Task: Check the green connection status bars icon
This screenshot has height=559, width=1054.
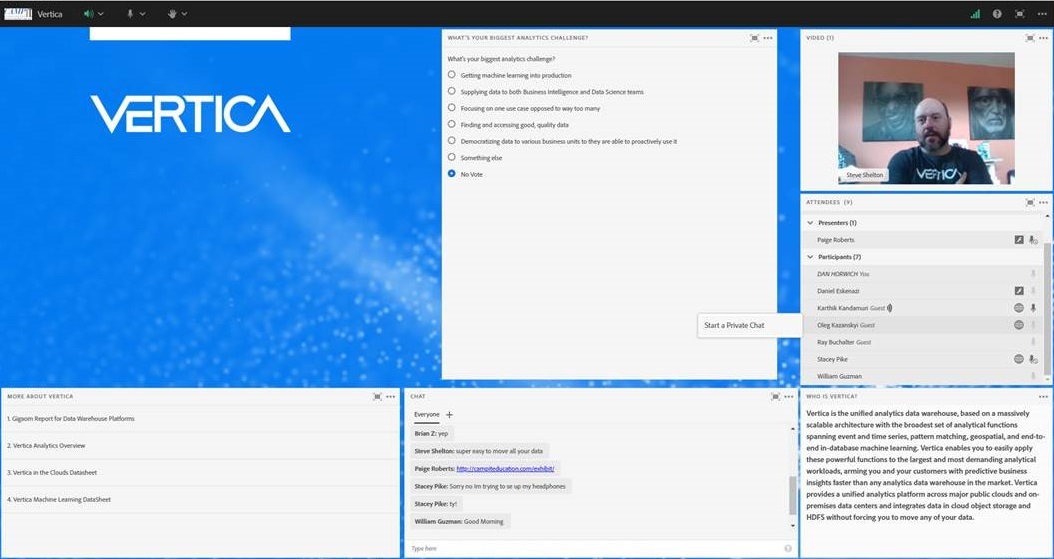Action: 975,13
